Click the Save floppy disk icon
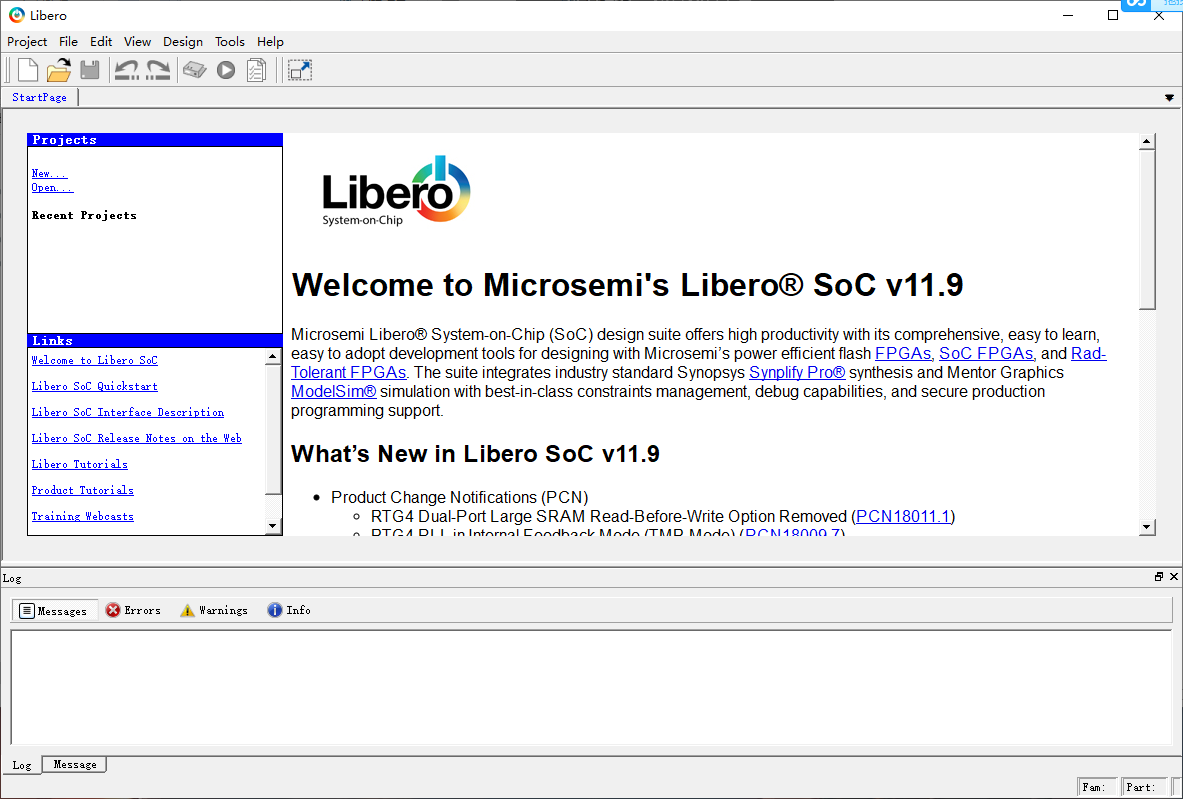 pyautogui.click(x=90, y=70)
